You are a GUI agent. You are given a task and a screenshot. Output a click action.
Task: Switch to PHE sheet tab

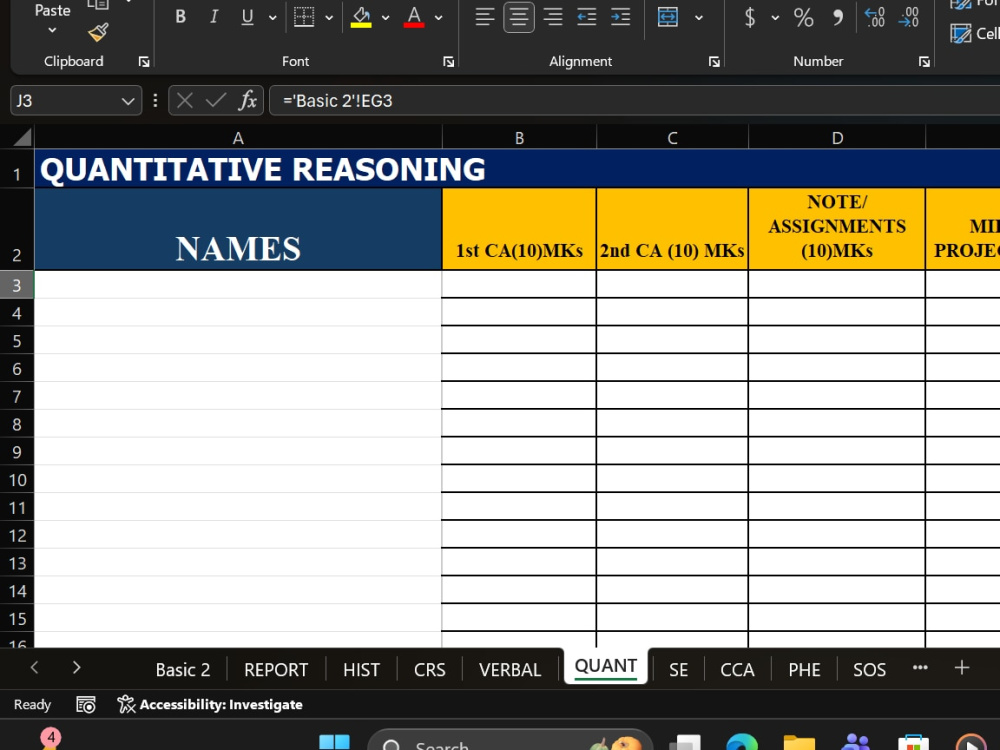[805, 670]
